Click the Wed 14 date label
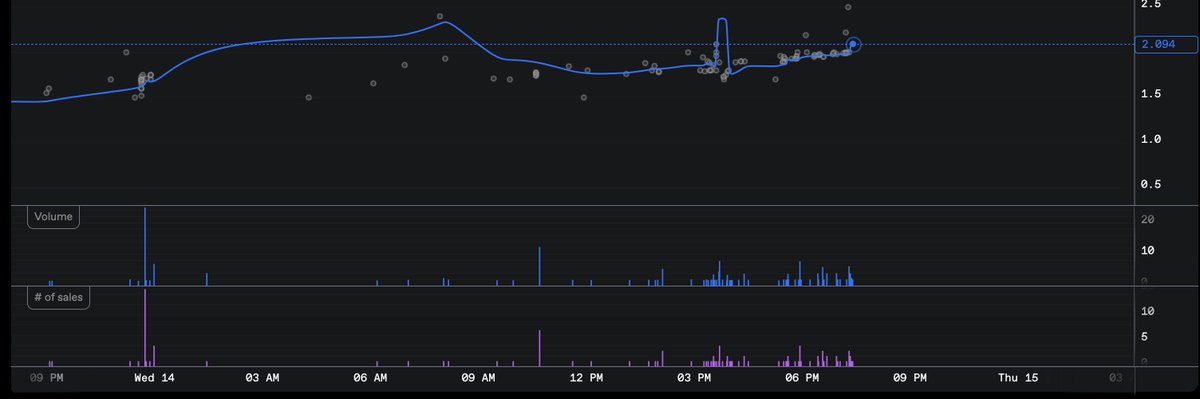 pos(154,378)
